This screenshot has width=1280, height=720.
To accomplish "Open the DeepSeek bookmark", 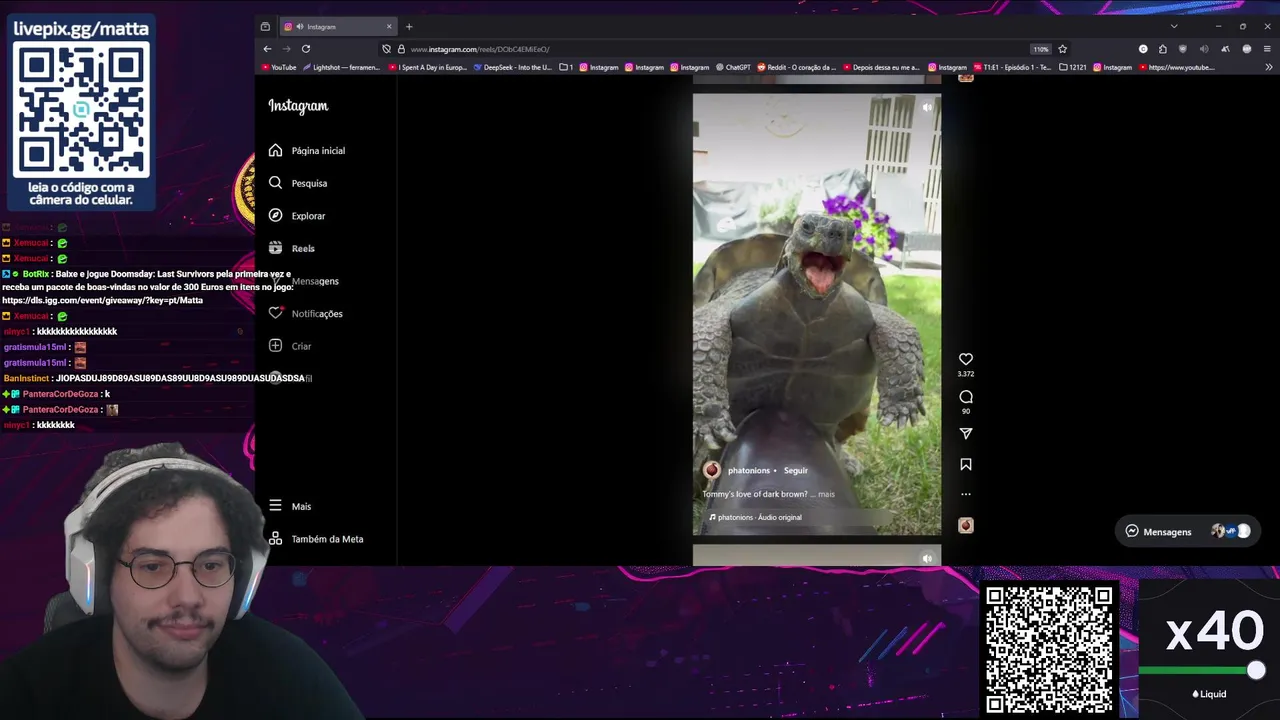I will coord(513,68).
